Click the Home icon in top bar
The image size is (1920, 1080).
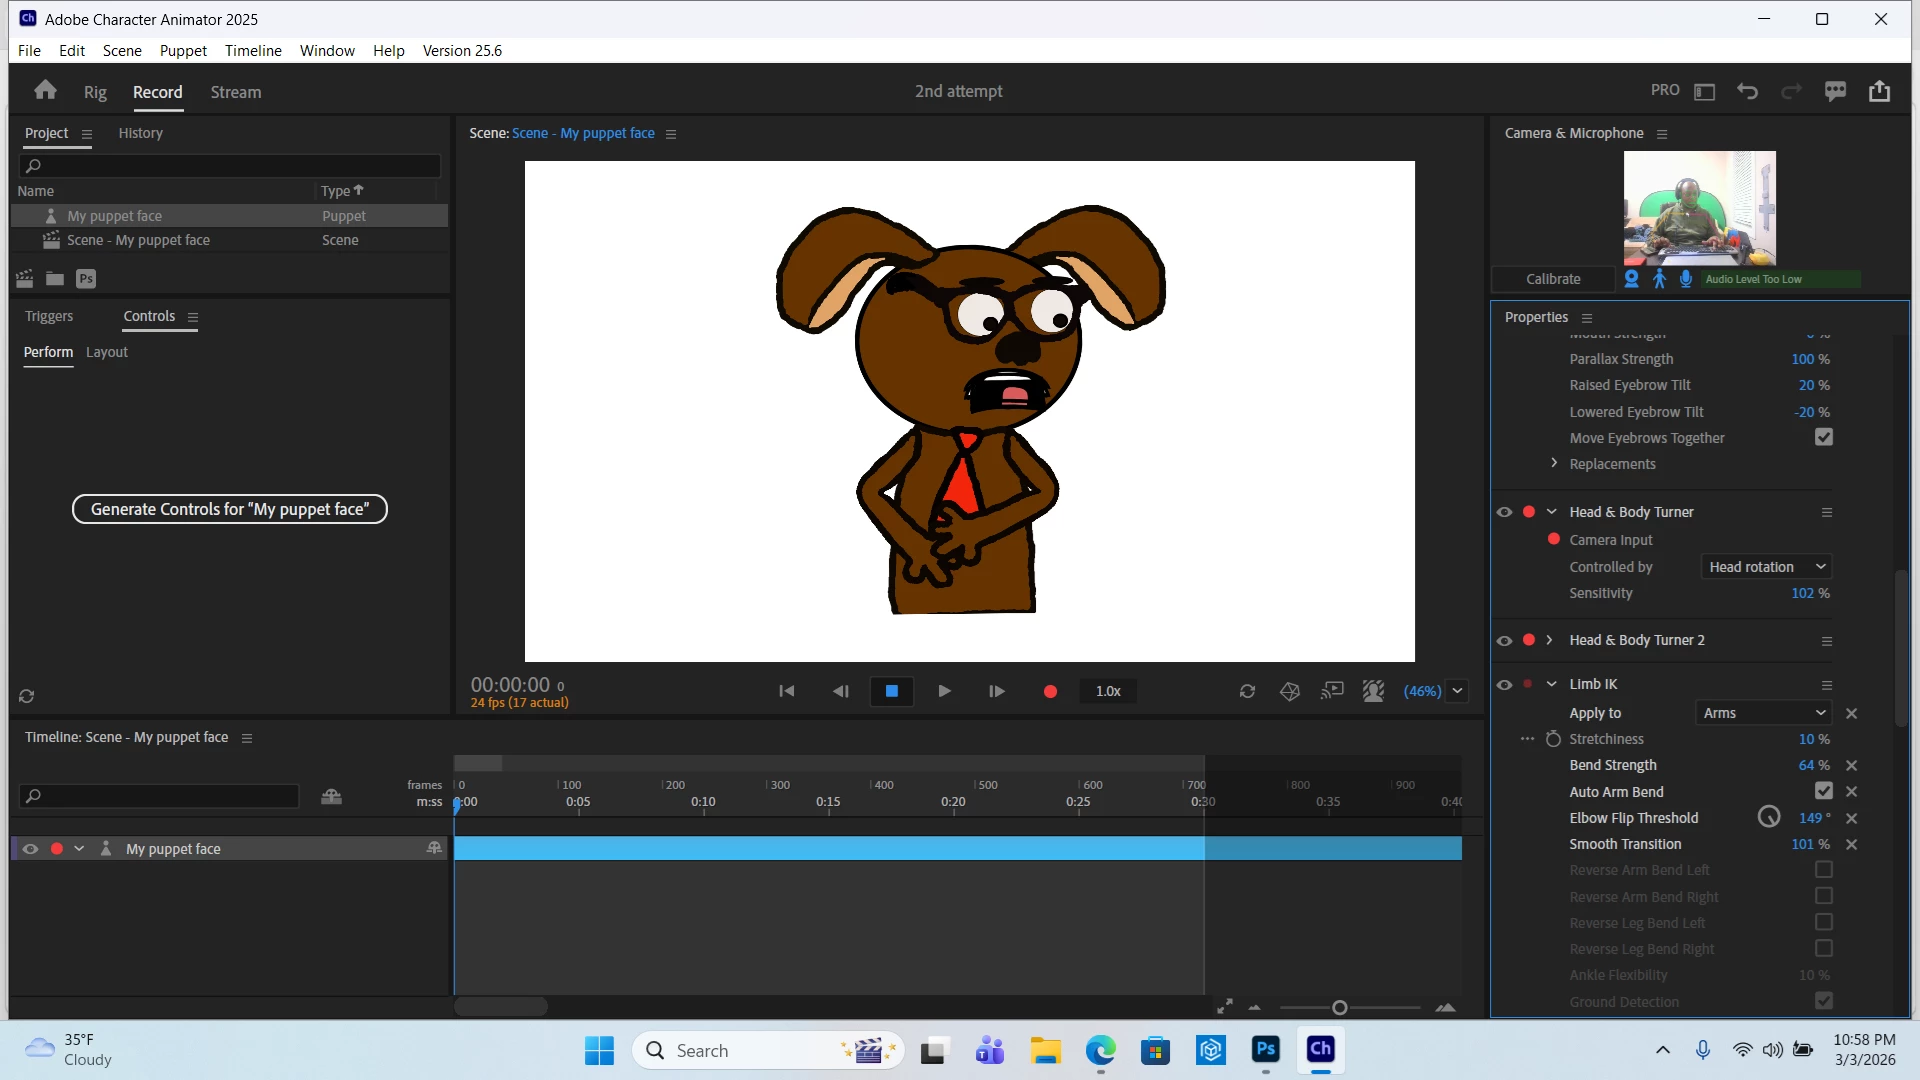pos(45,91)
